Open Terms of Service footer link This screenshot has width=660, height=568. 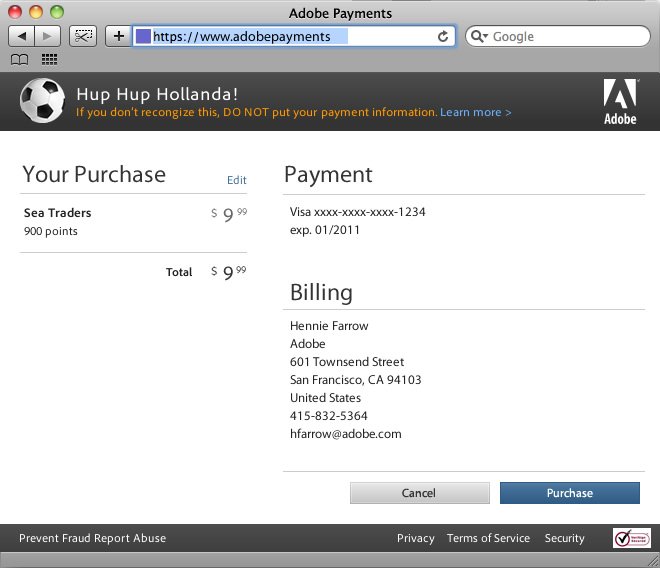click(x=488, y=538)
